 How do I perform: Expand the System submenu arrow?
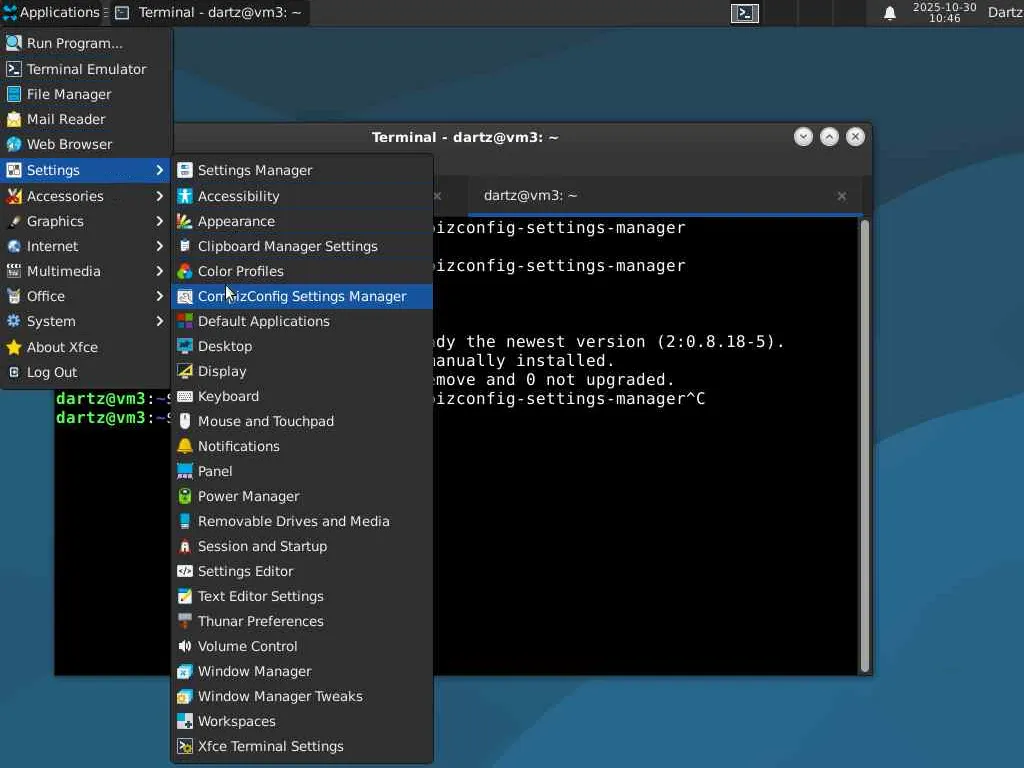point(159,321)
